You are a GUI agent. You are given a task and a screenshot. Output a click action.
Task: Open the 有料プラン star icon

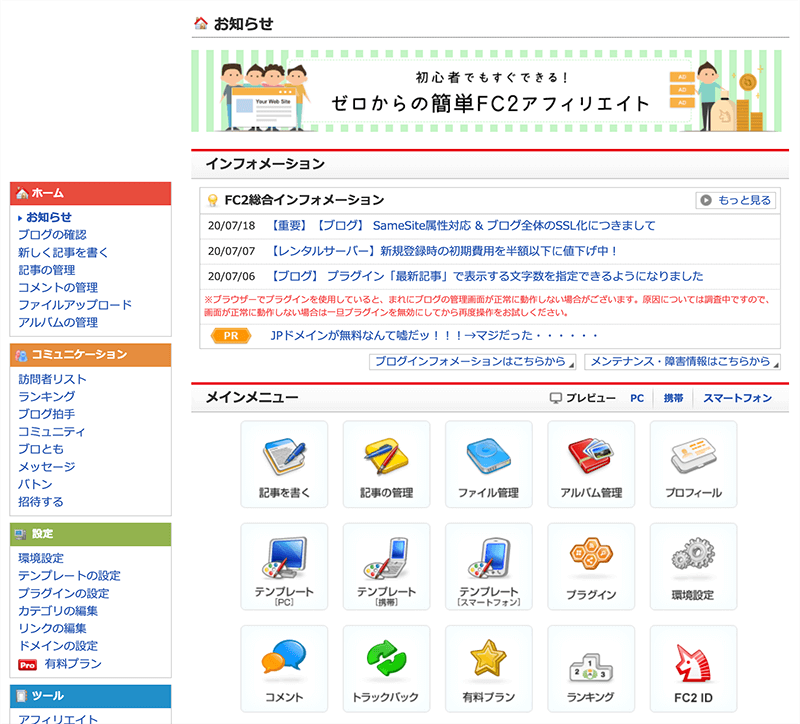click(x=489, y=669)
